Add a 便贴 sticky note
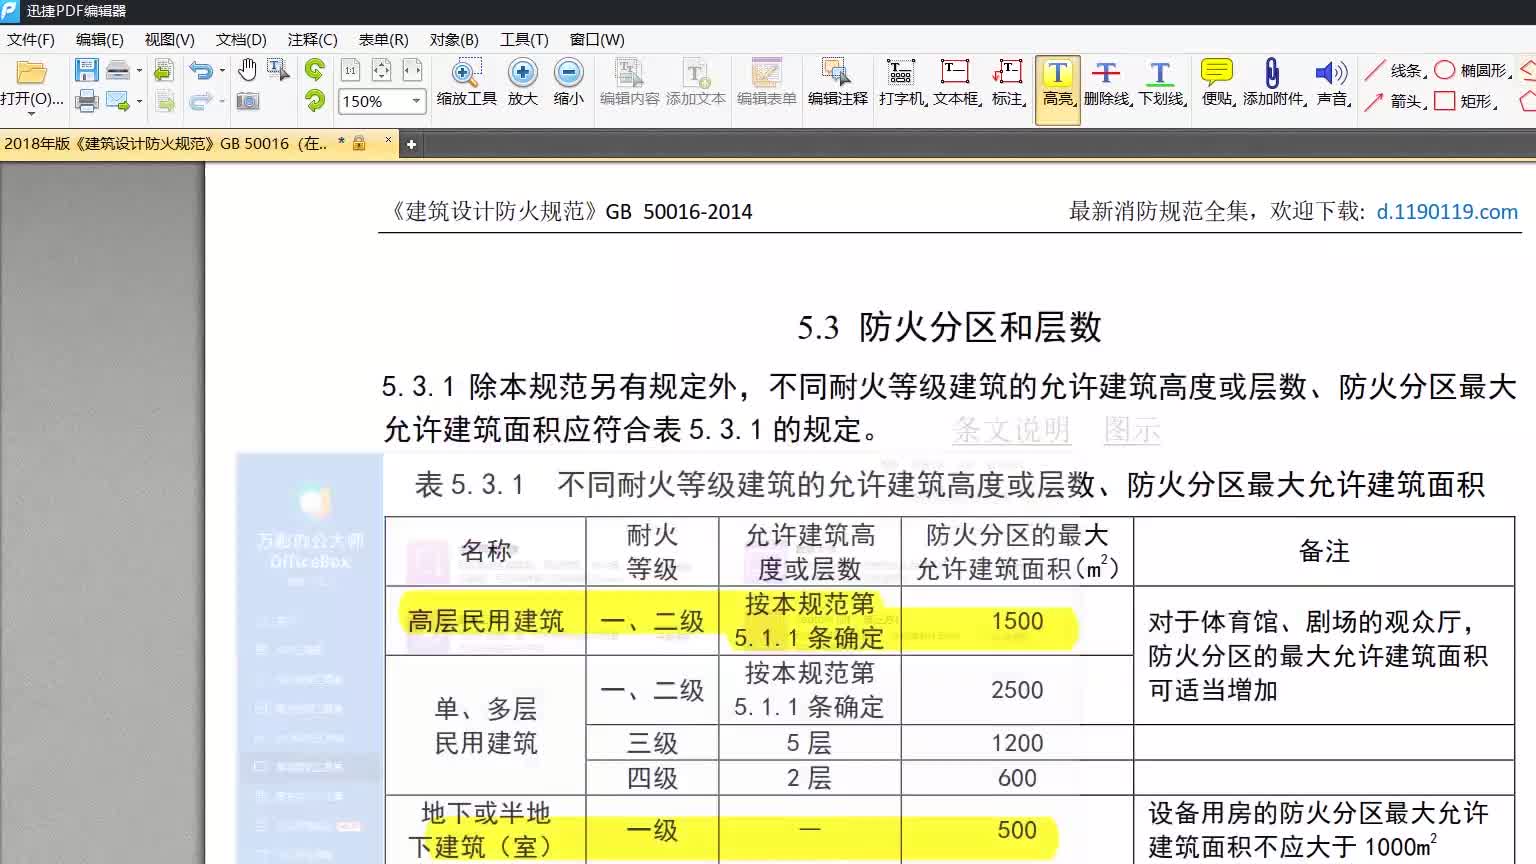Screen dimensions: 1536x864 click(x=1217, y=83)
